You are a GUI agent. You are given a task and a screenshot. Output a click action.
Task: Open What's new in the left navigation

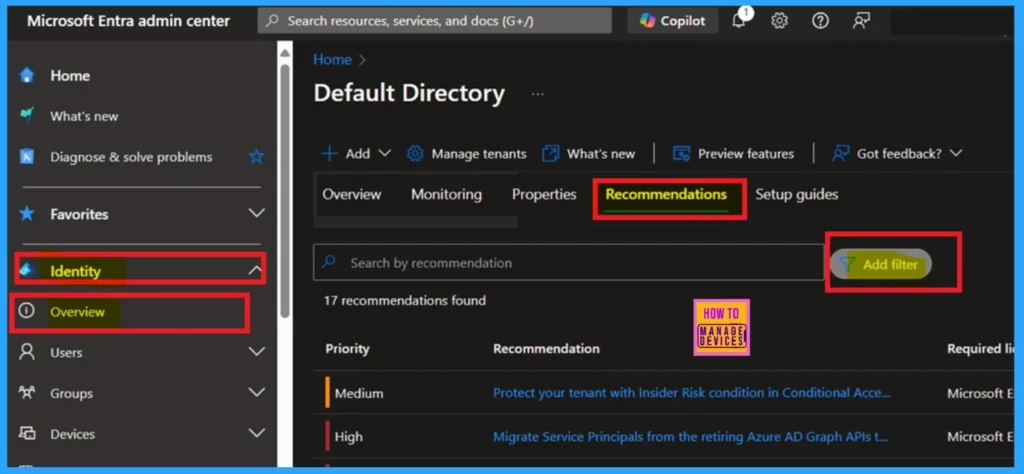click(84, 116)
